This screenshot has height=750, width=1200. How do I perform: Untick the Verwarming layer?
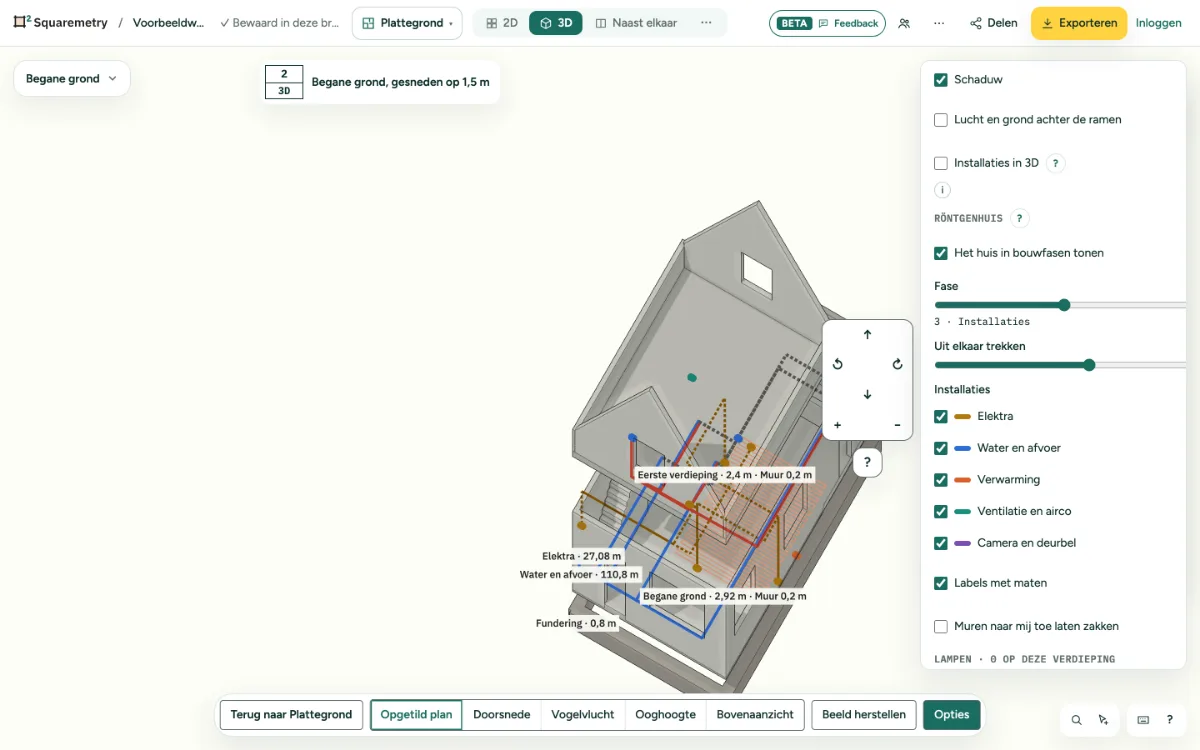[941, 480]
